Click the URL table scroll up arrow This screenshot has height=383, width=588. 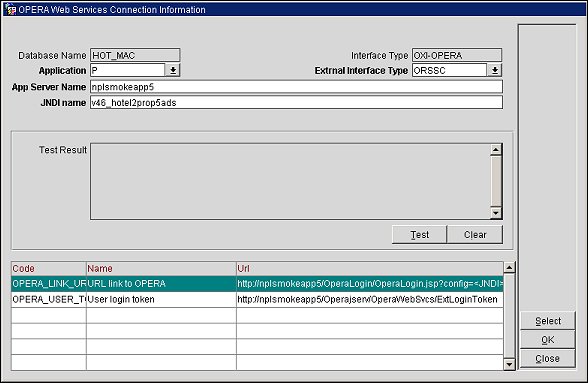pyautogui.click(x=509, y=267)
